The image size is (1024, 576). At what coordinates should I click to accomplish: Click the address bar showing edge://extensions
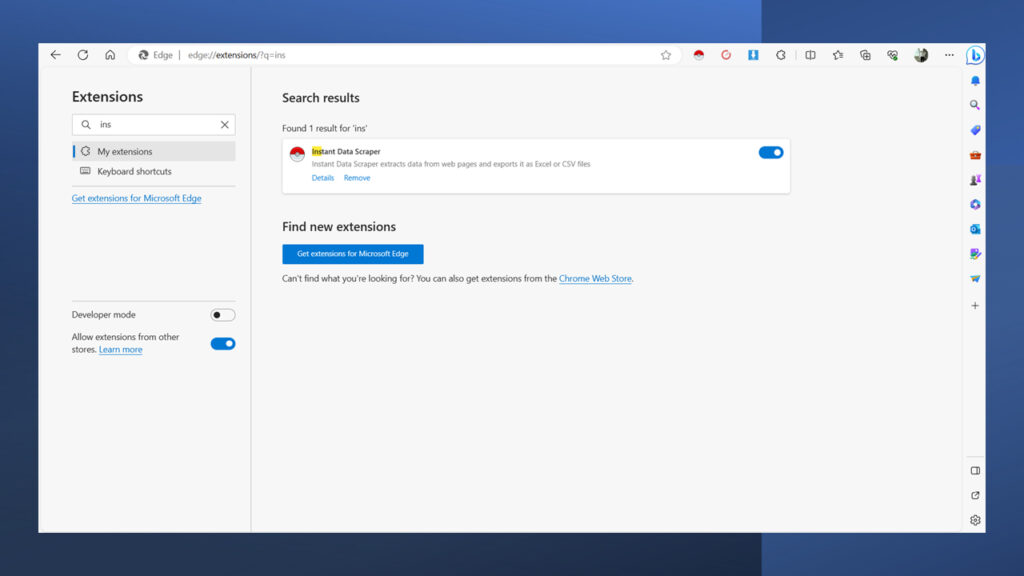coord(405,55)
